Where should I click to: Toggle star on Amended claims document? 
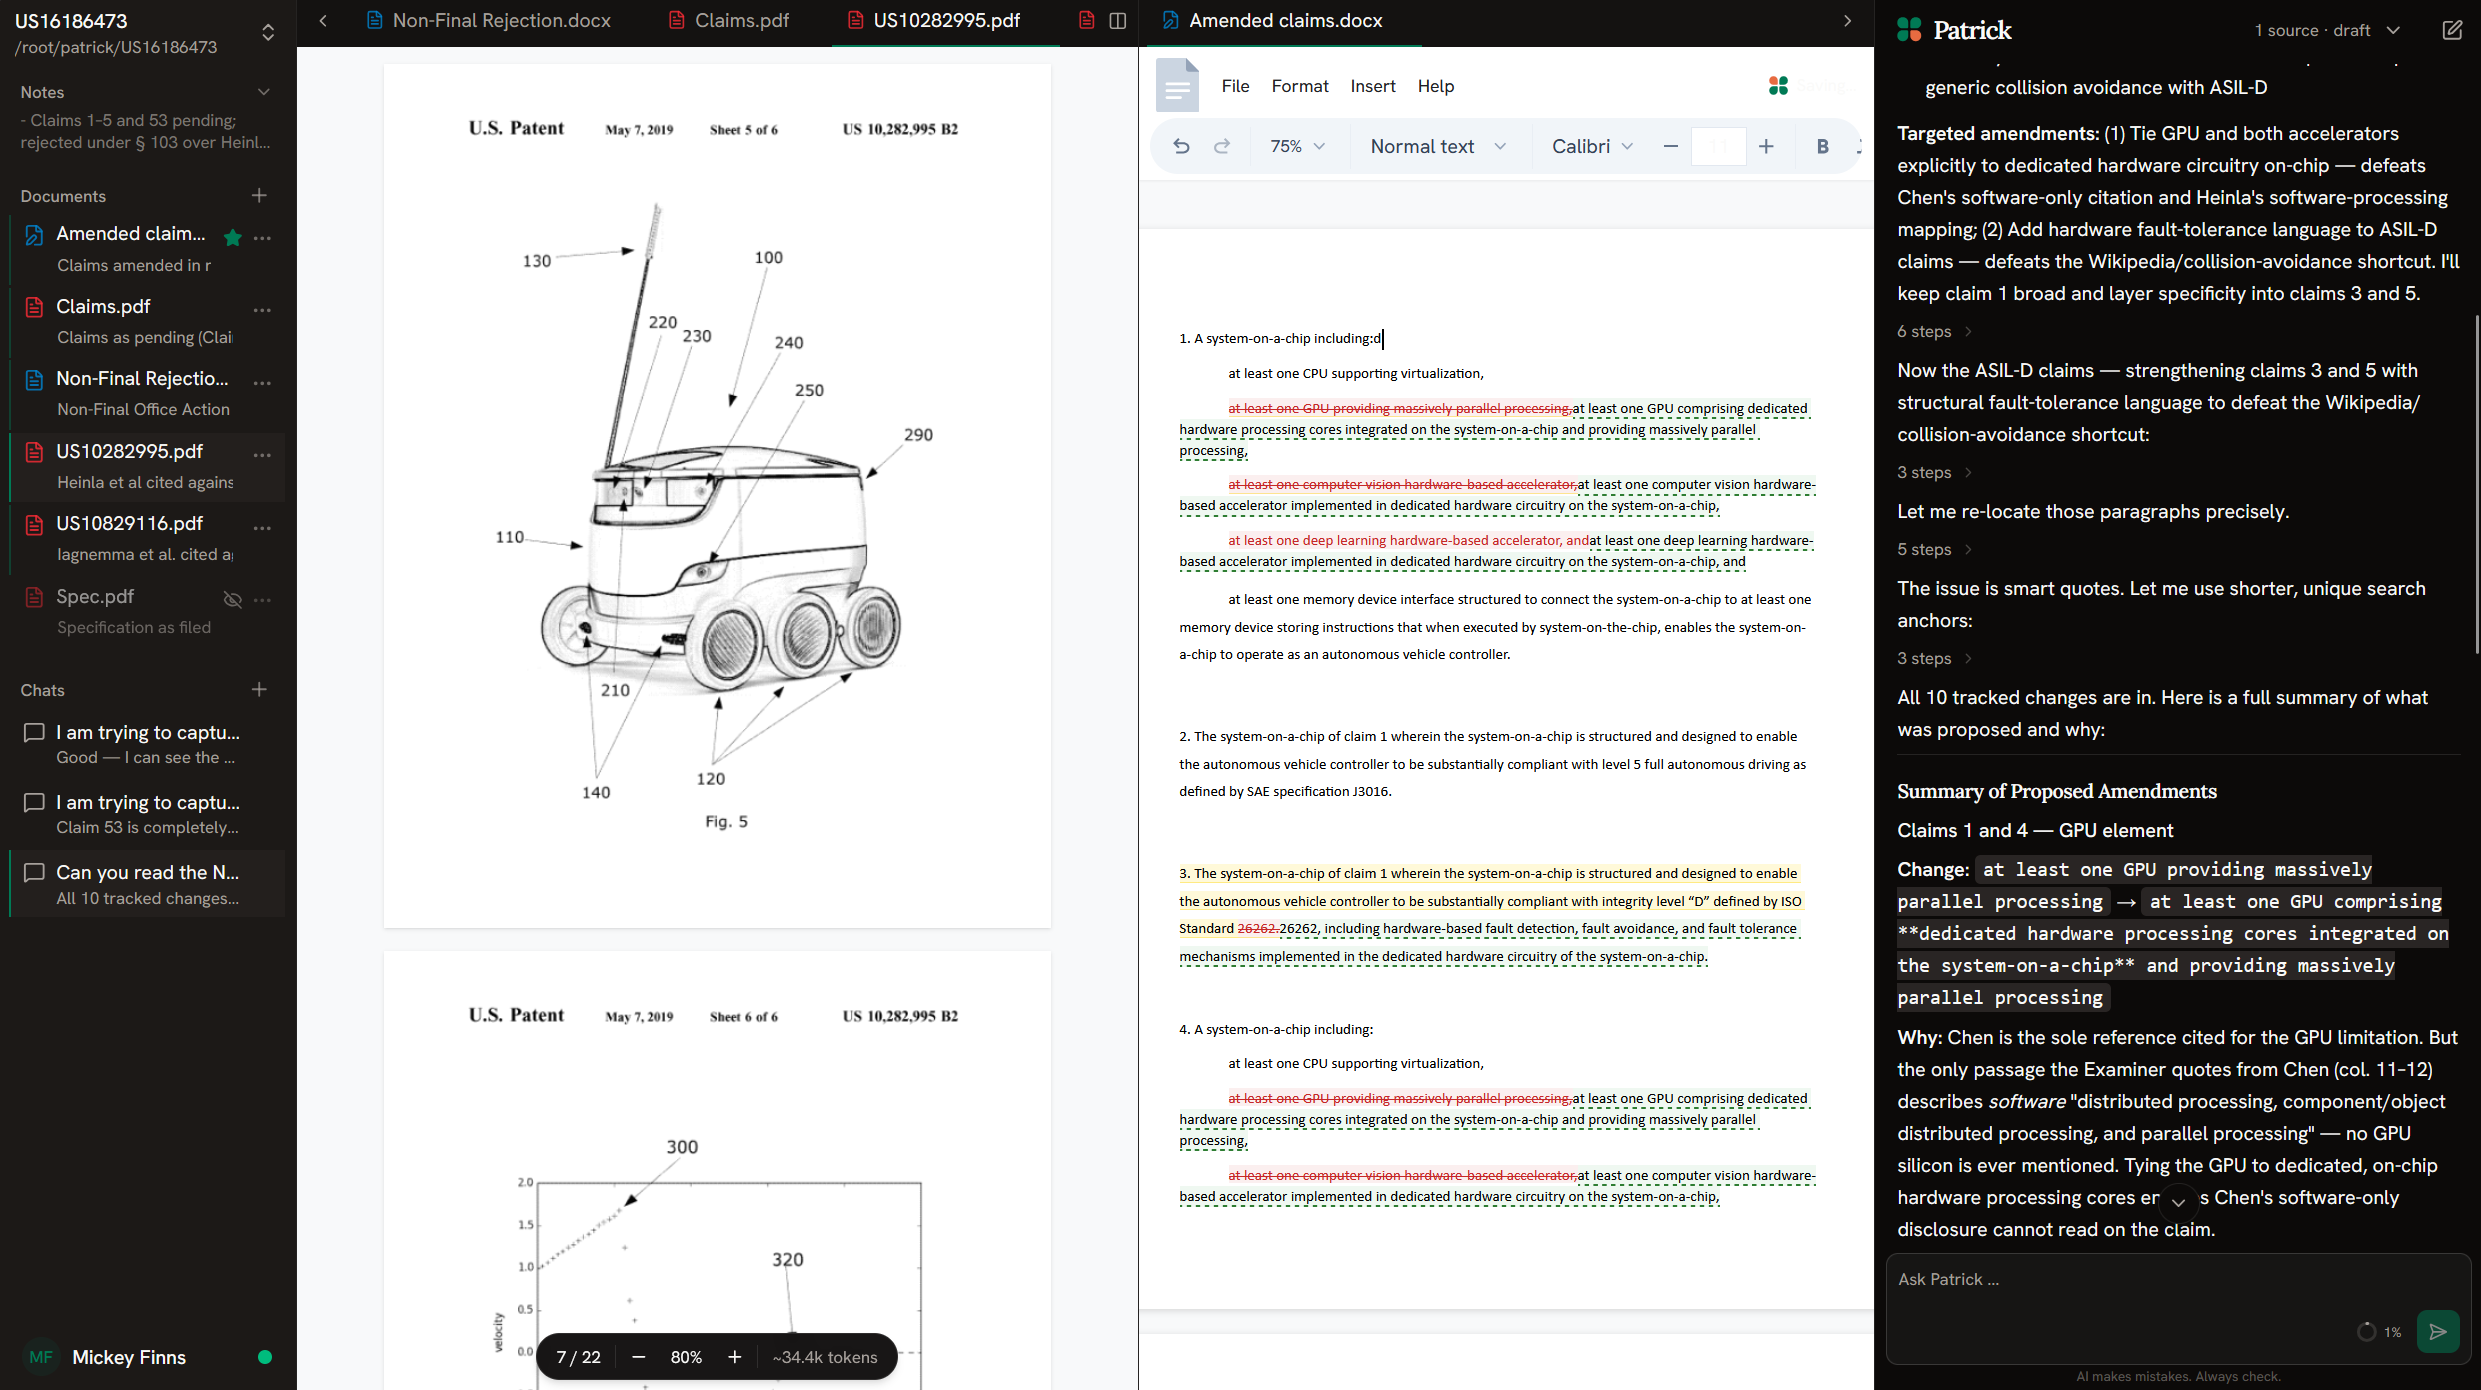click(x=233, y=237)
